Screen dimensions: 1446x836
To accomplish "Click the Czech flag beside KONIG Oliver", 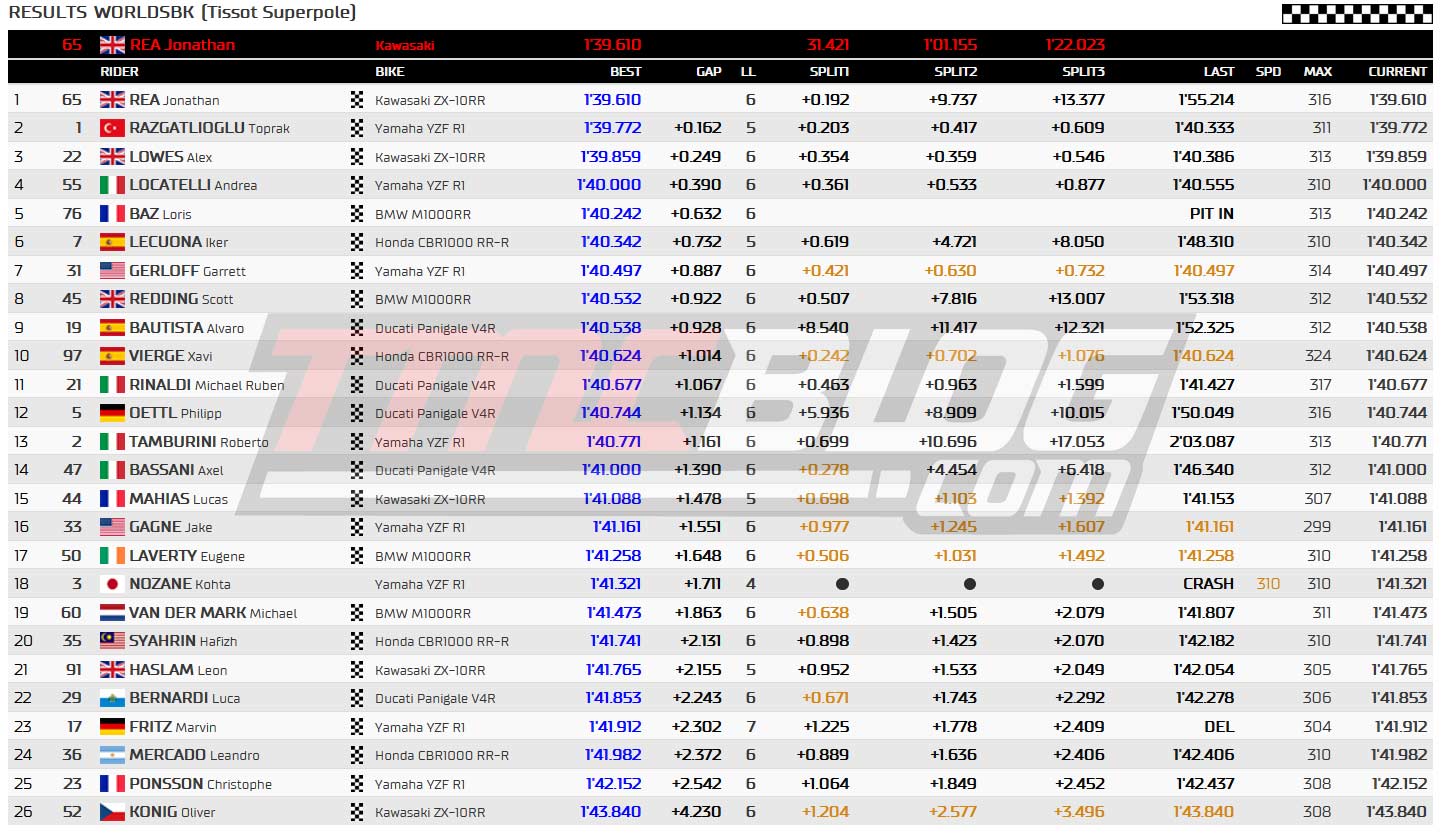I will pyautogui.click(x=112, y=812).
